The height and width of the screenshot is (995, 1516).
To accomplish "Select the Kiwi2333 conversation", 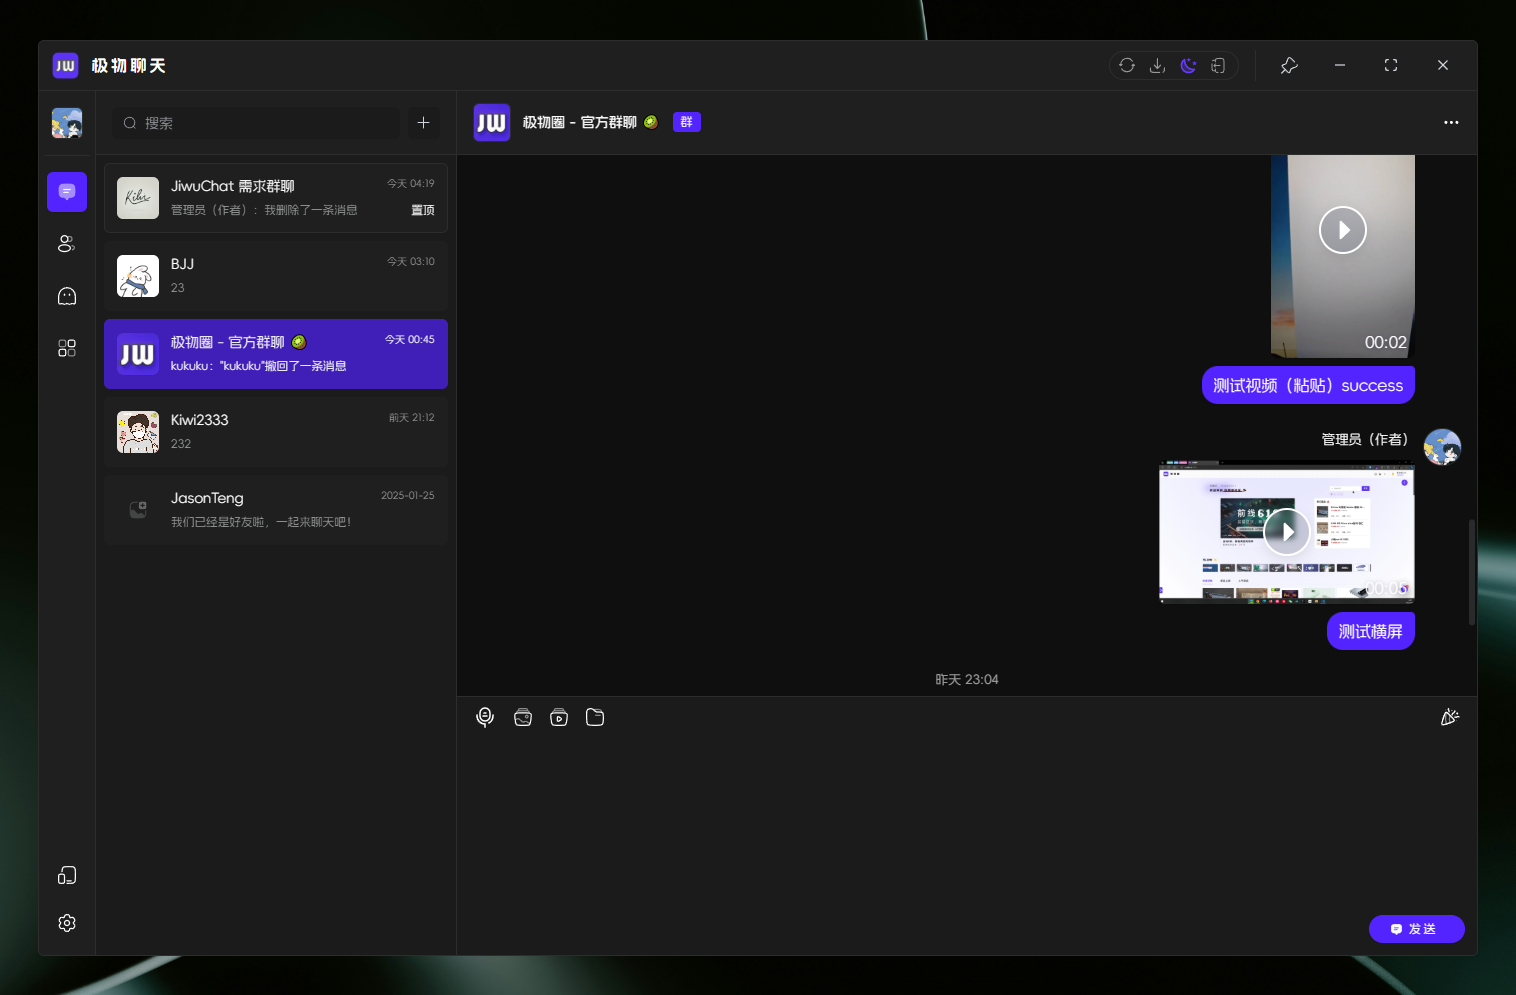I will [x=276, y=432].
